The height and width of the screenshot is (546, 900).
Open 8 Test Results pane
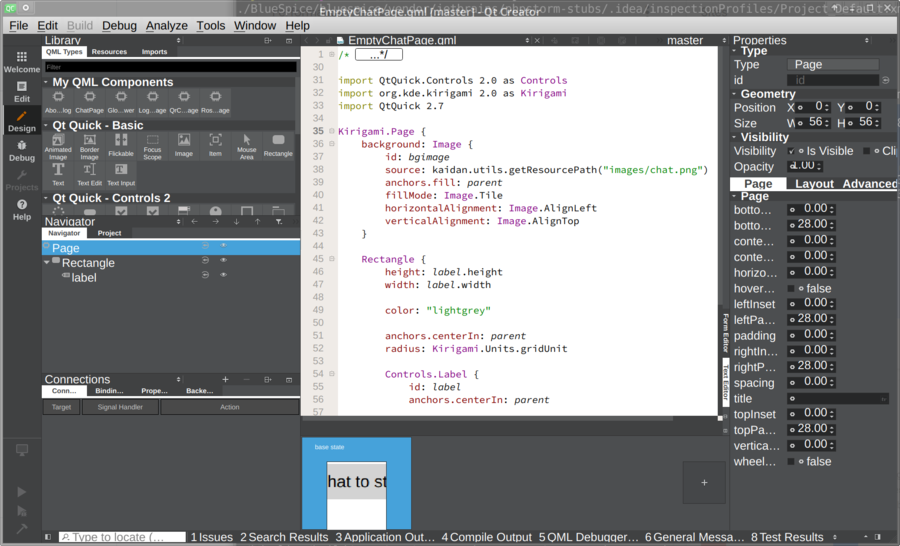pyautogui.click(x=787, y=537)
